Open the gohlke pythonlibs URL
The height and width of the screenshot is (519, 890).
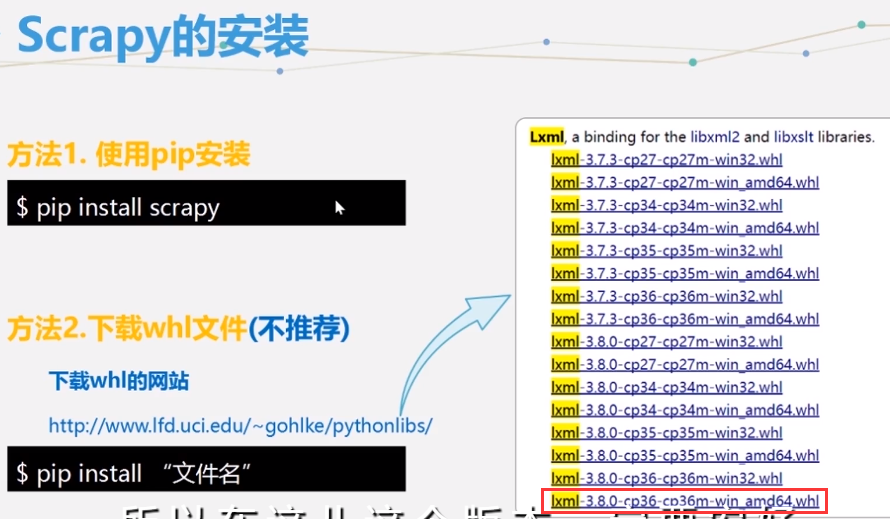point(241,425)
